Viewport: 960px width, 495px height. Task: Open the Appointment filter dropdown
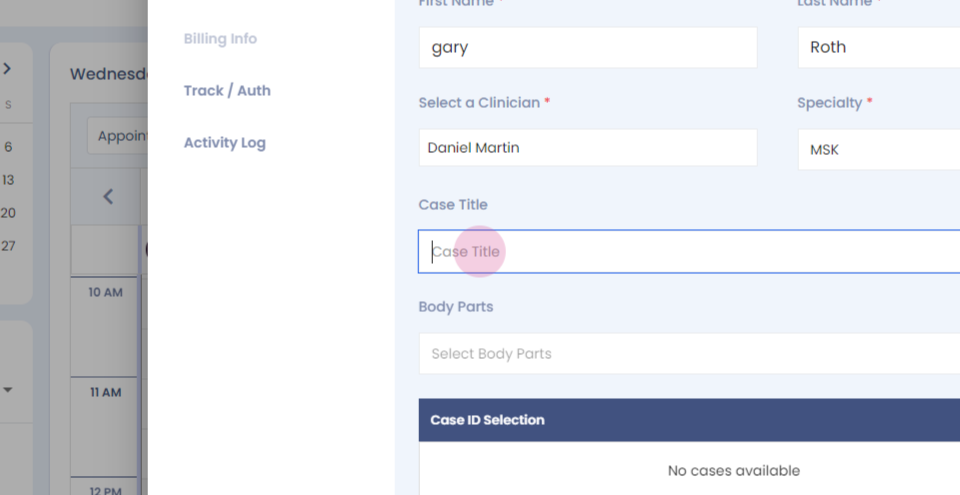pos(118,136)
